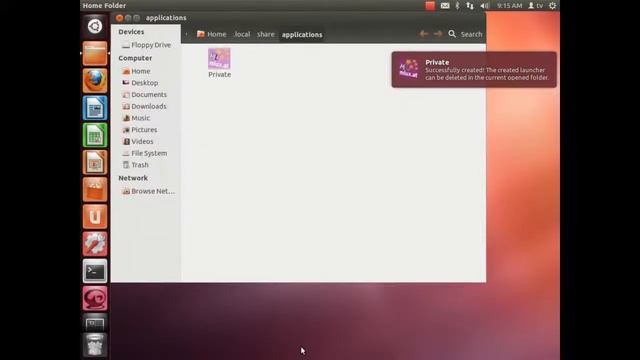Navigate to .local in the path bar
The width and height of the screenshot is (640, 360).
[x=242, y=34]
